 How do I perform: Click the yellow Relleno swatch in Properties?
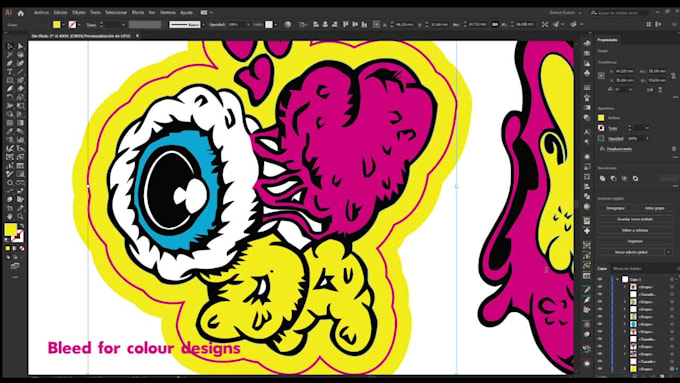click(601, 118)
